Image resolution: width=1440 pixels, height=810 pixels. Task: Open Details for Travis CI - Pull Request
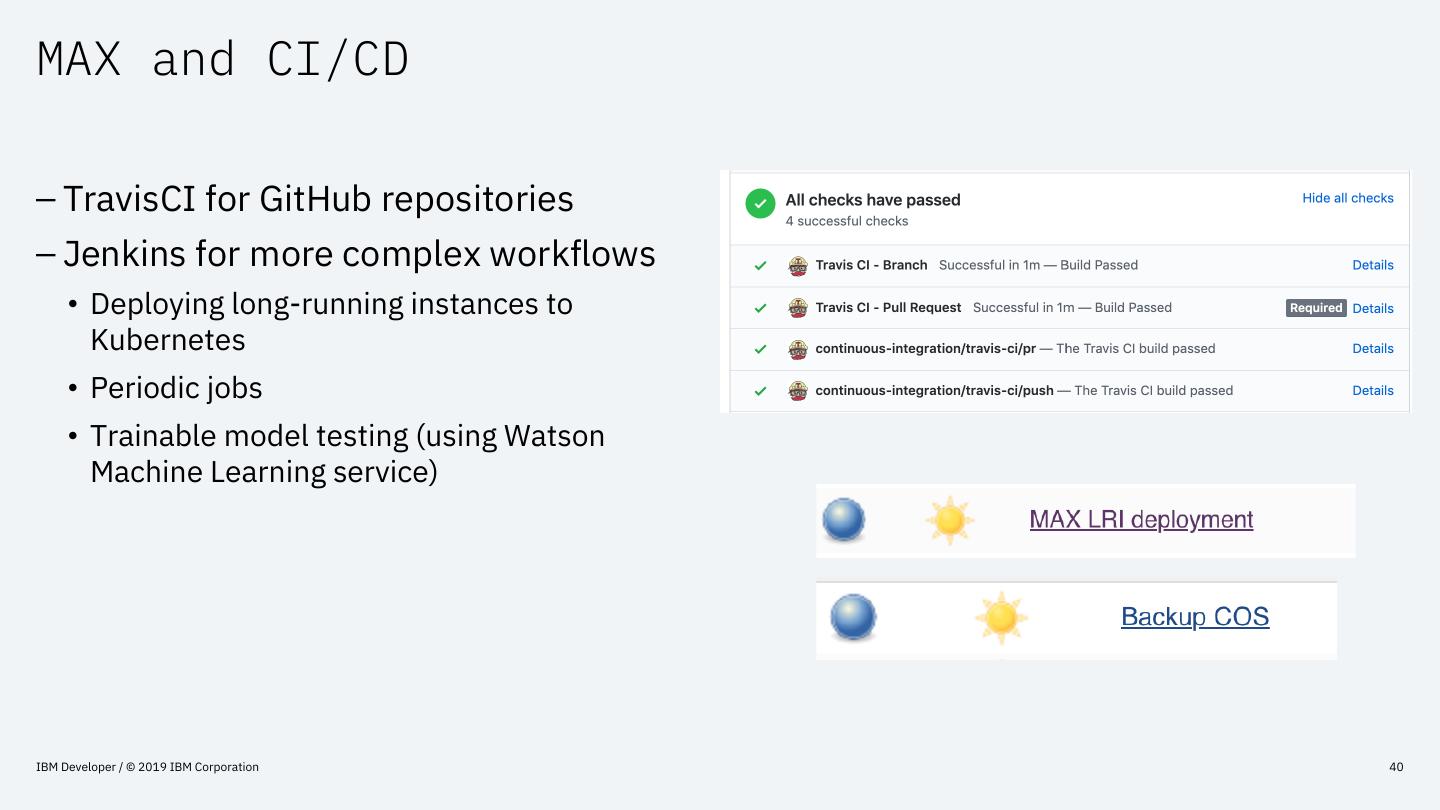(x=1372, y=308)
